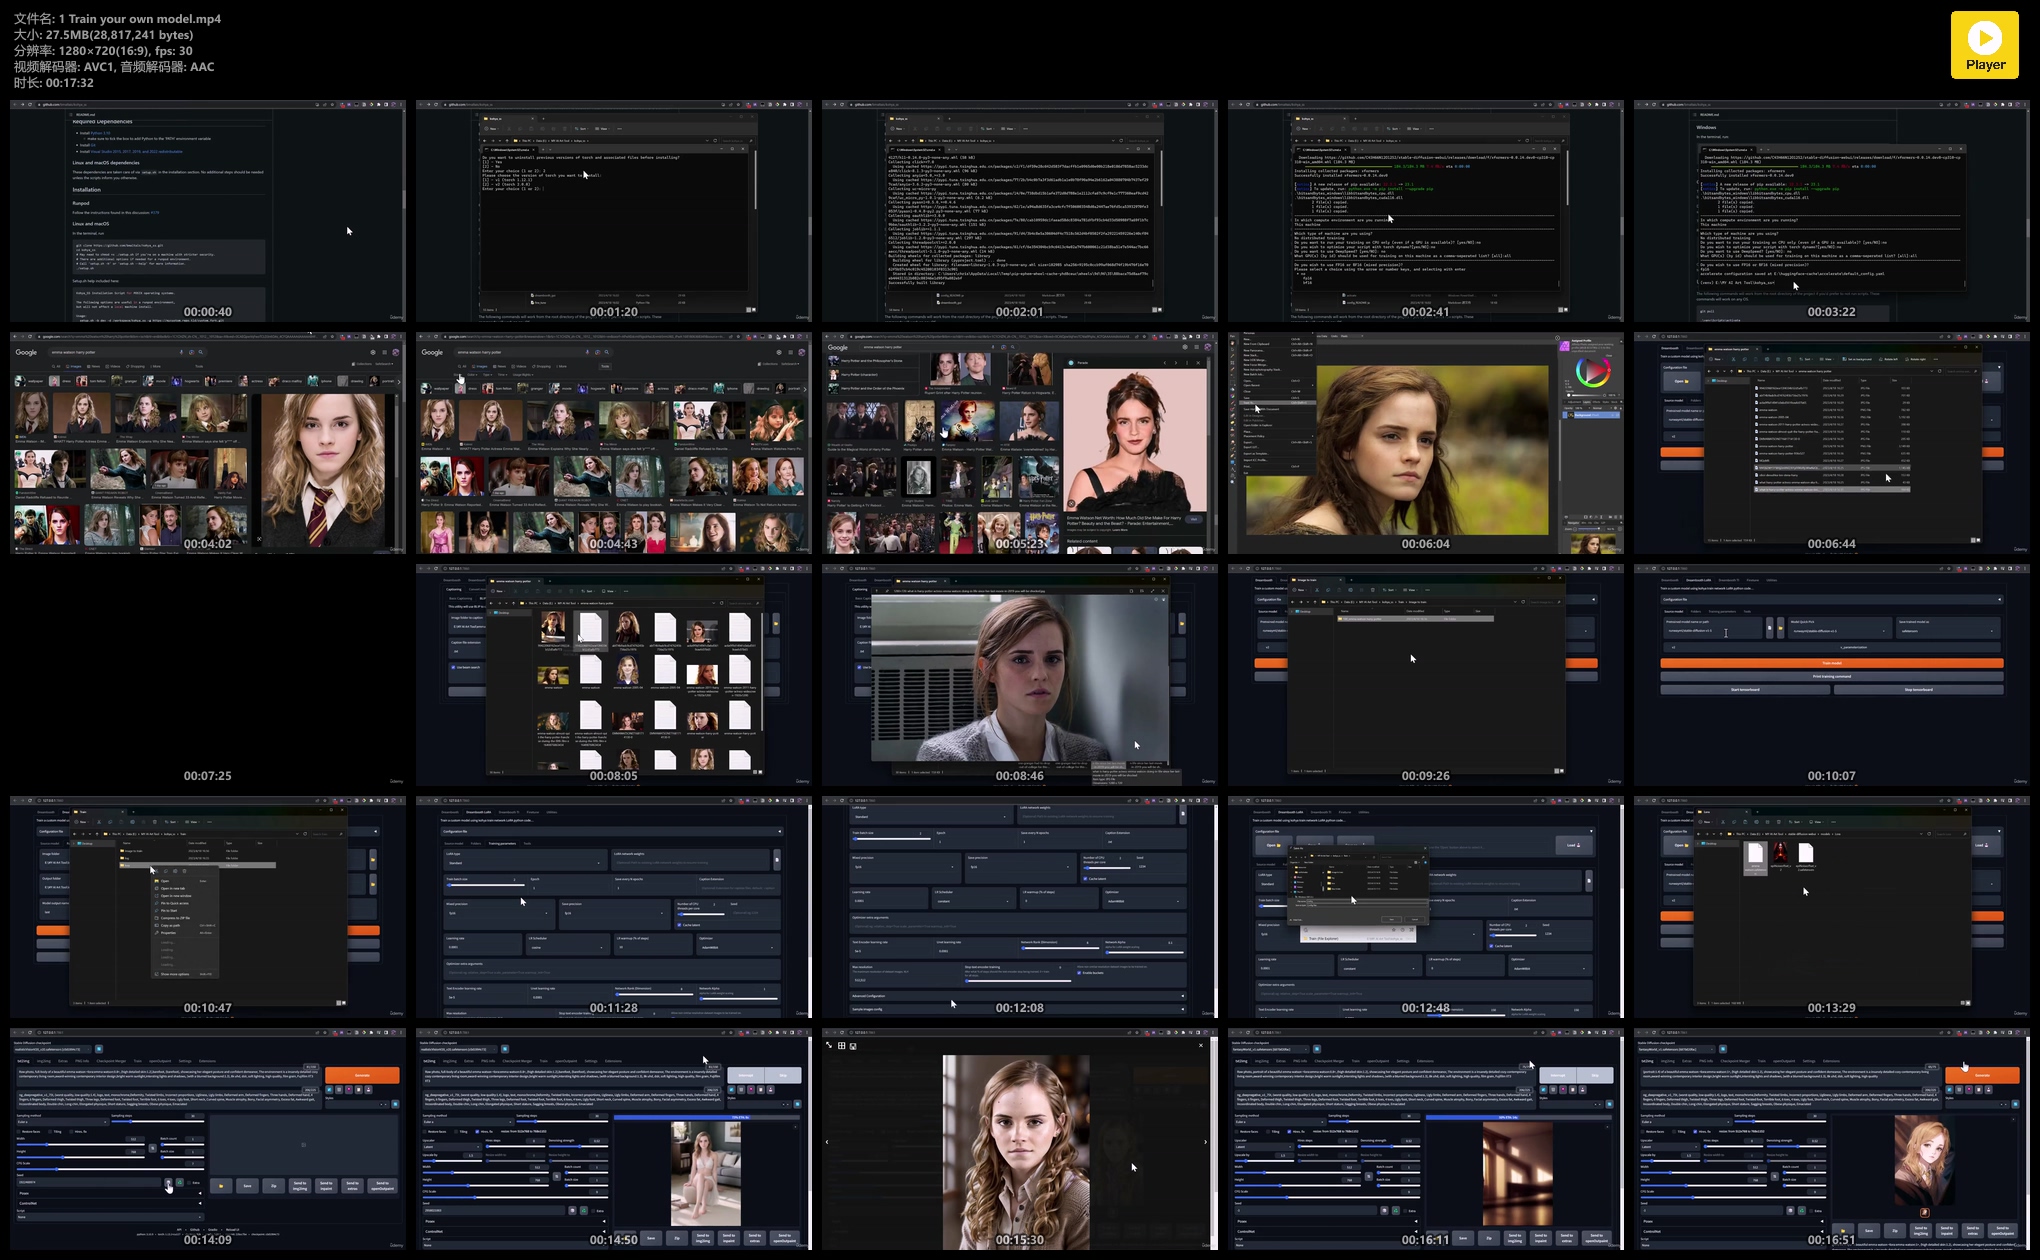Select the terminal thumbnail at 00:02:01
Viewport: 2040px width, 1260px height.
coord(1020,210)
